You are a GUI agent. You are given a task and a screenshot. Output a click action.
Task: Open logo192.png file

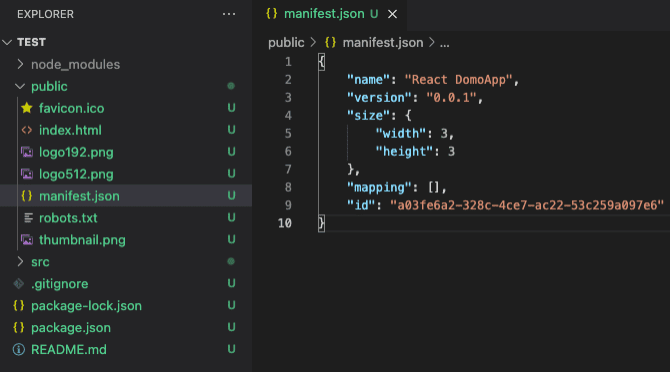click(76, 152)
